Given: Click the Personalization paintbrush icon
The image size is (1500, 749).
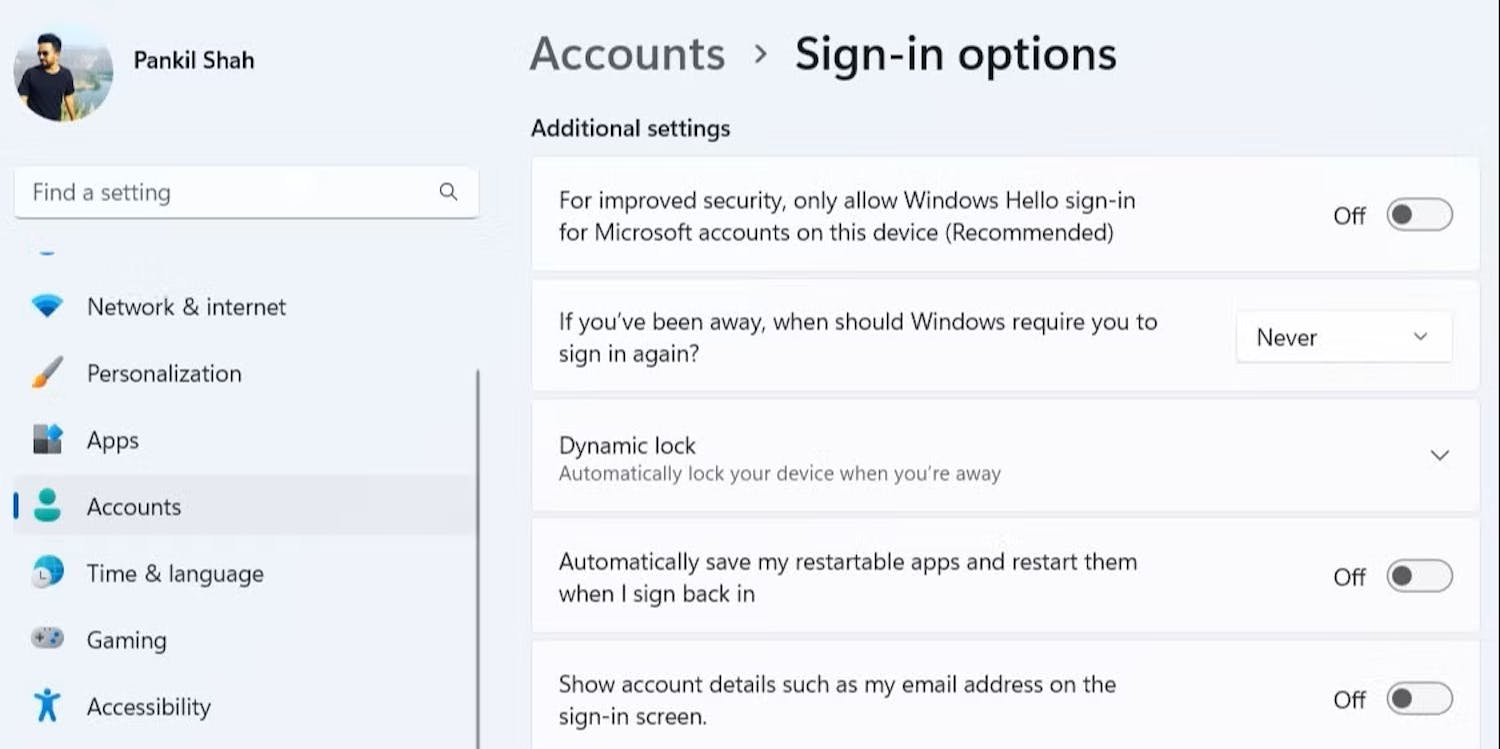Looking at the screenshot, I should pyautogui.click(x=45, y=373).
